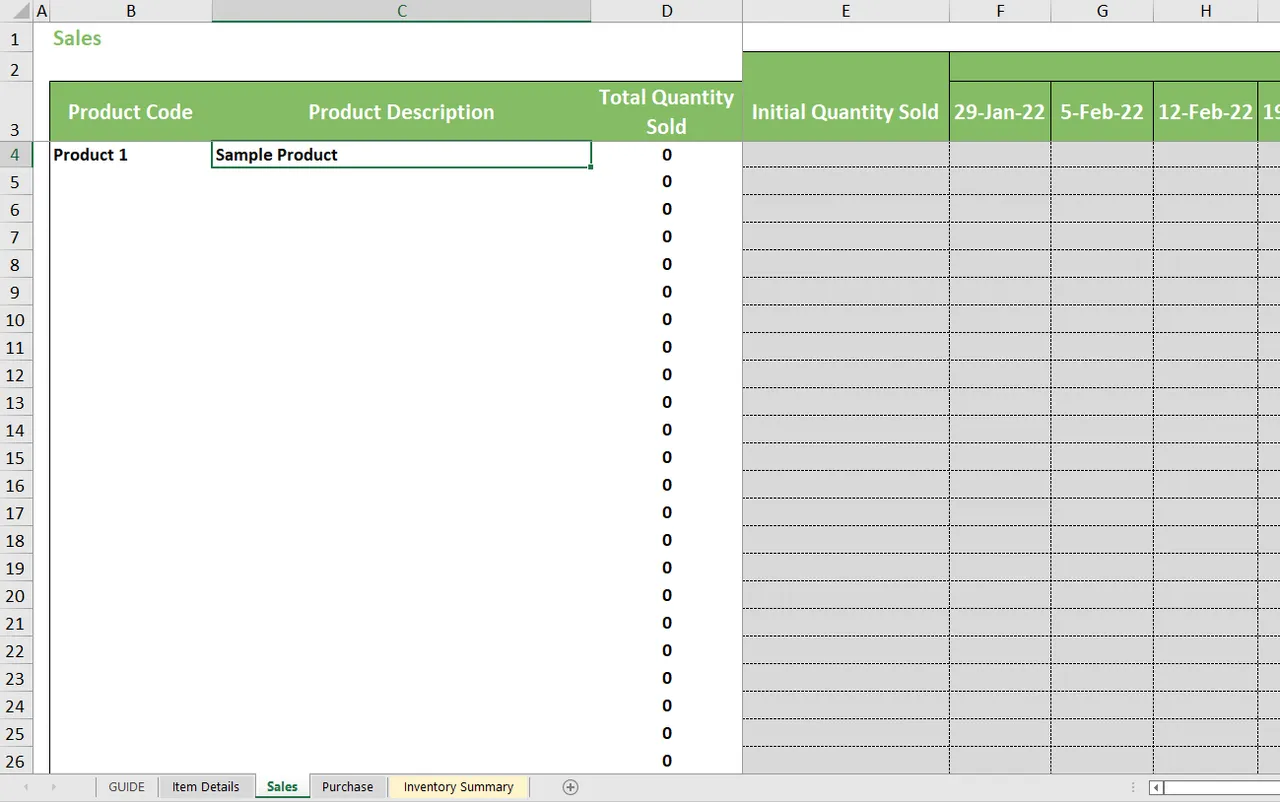Click the 'Total Quantity Sold' header cell
This screenshot has width=1280, height=802.
(667, 112)
